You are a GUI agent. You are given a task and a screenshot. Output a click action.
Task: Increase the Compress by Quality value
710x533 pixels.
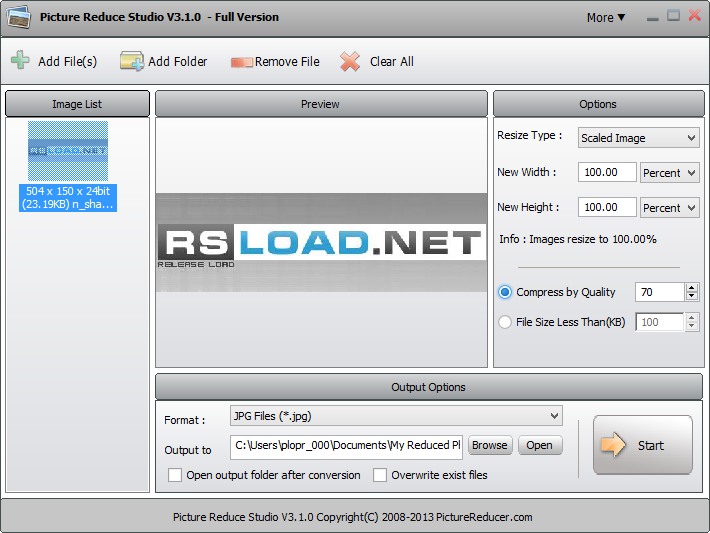click(691, 288)
